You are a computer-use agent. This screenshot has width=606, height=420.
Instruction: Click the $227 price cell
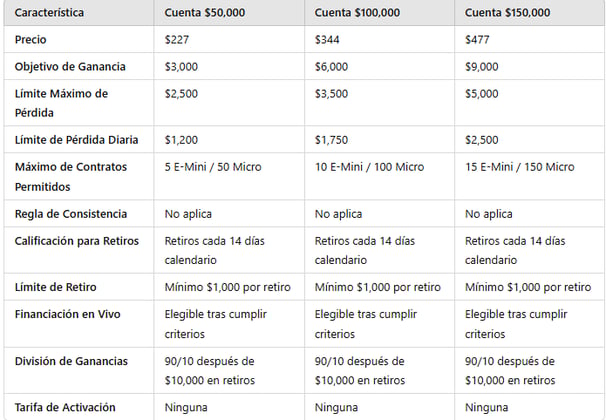(x=177, y=39)
